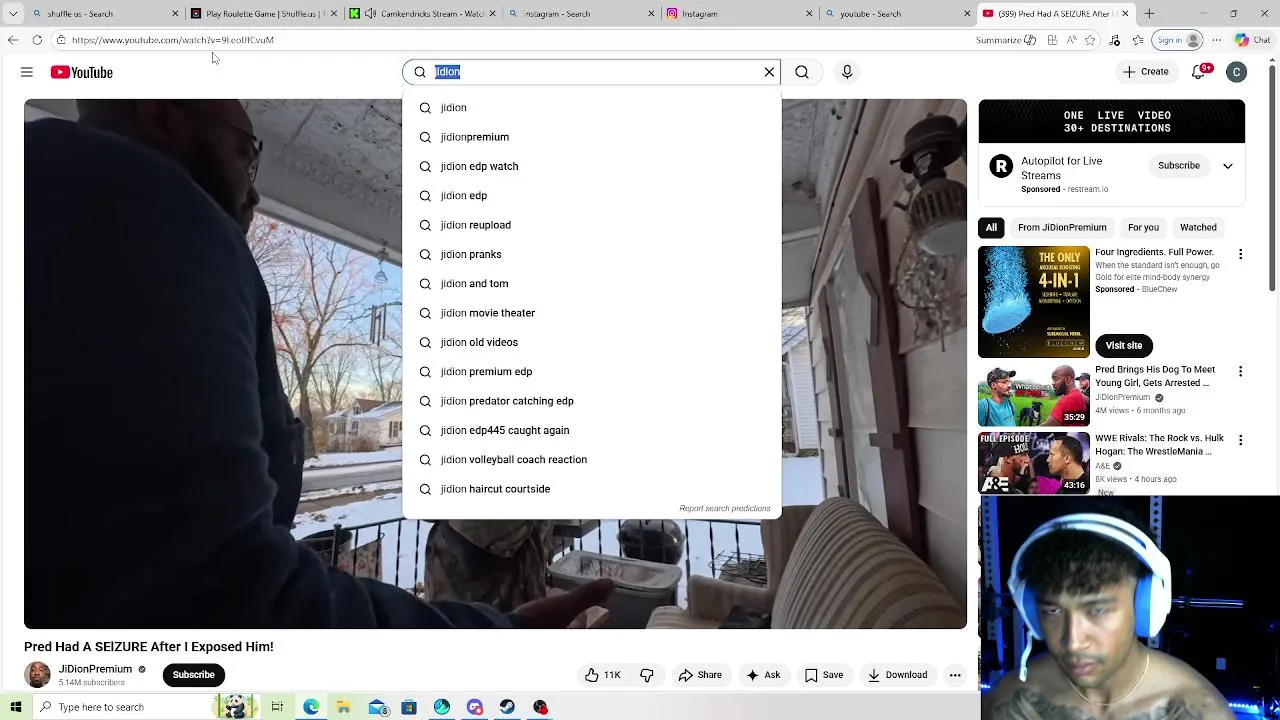Viewport: 1280px width, 720px height.
Task: Open the BlueChew 4-in-1 ad thumbnail
Action: point(1034,302)
